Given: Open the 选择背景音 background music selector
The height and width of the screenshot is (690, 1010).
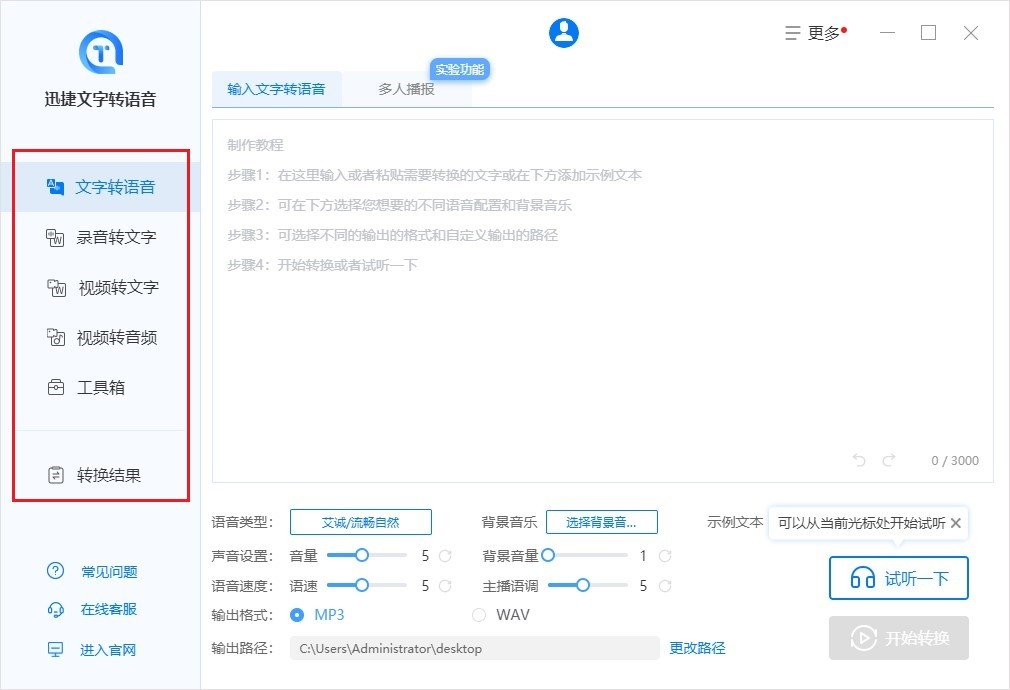Looking at the screenshot, I should 602,522.
